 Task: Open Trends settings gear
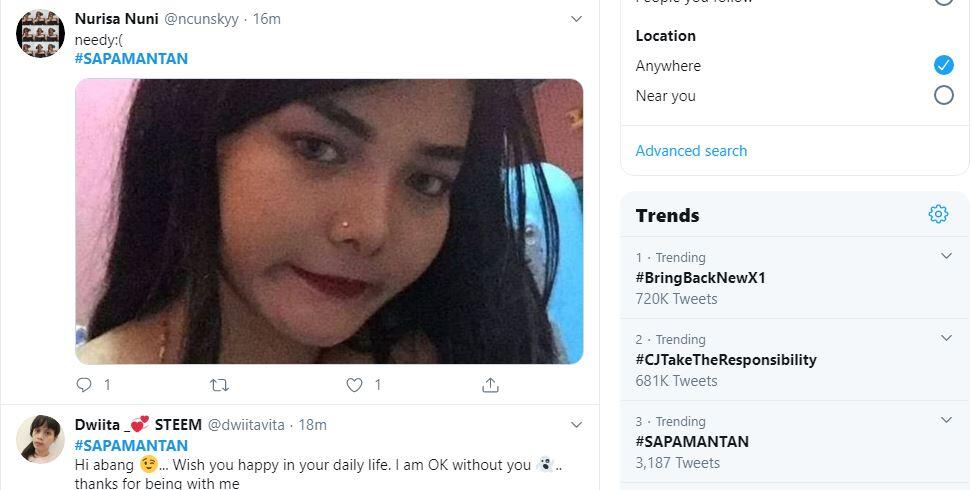point(937,214)
